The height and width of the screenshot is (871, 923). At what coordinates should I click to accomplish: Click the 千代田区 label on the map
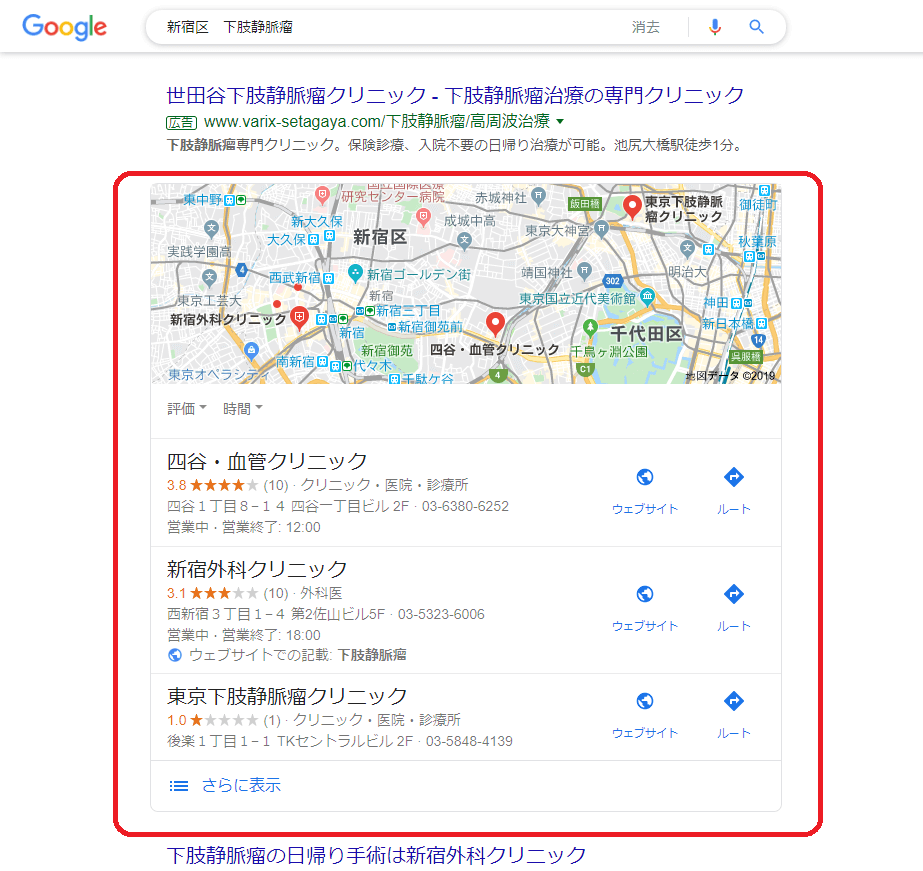point(646,334)
